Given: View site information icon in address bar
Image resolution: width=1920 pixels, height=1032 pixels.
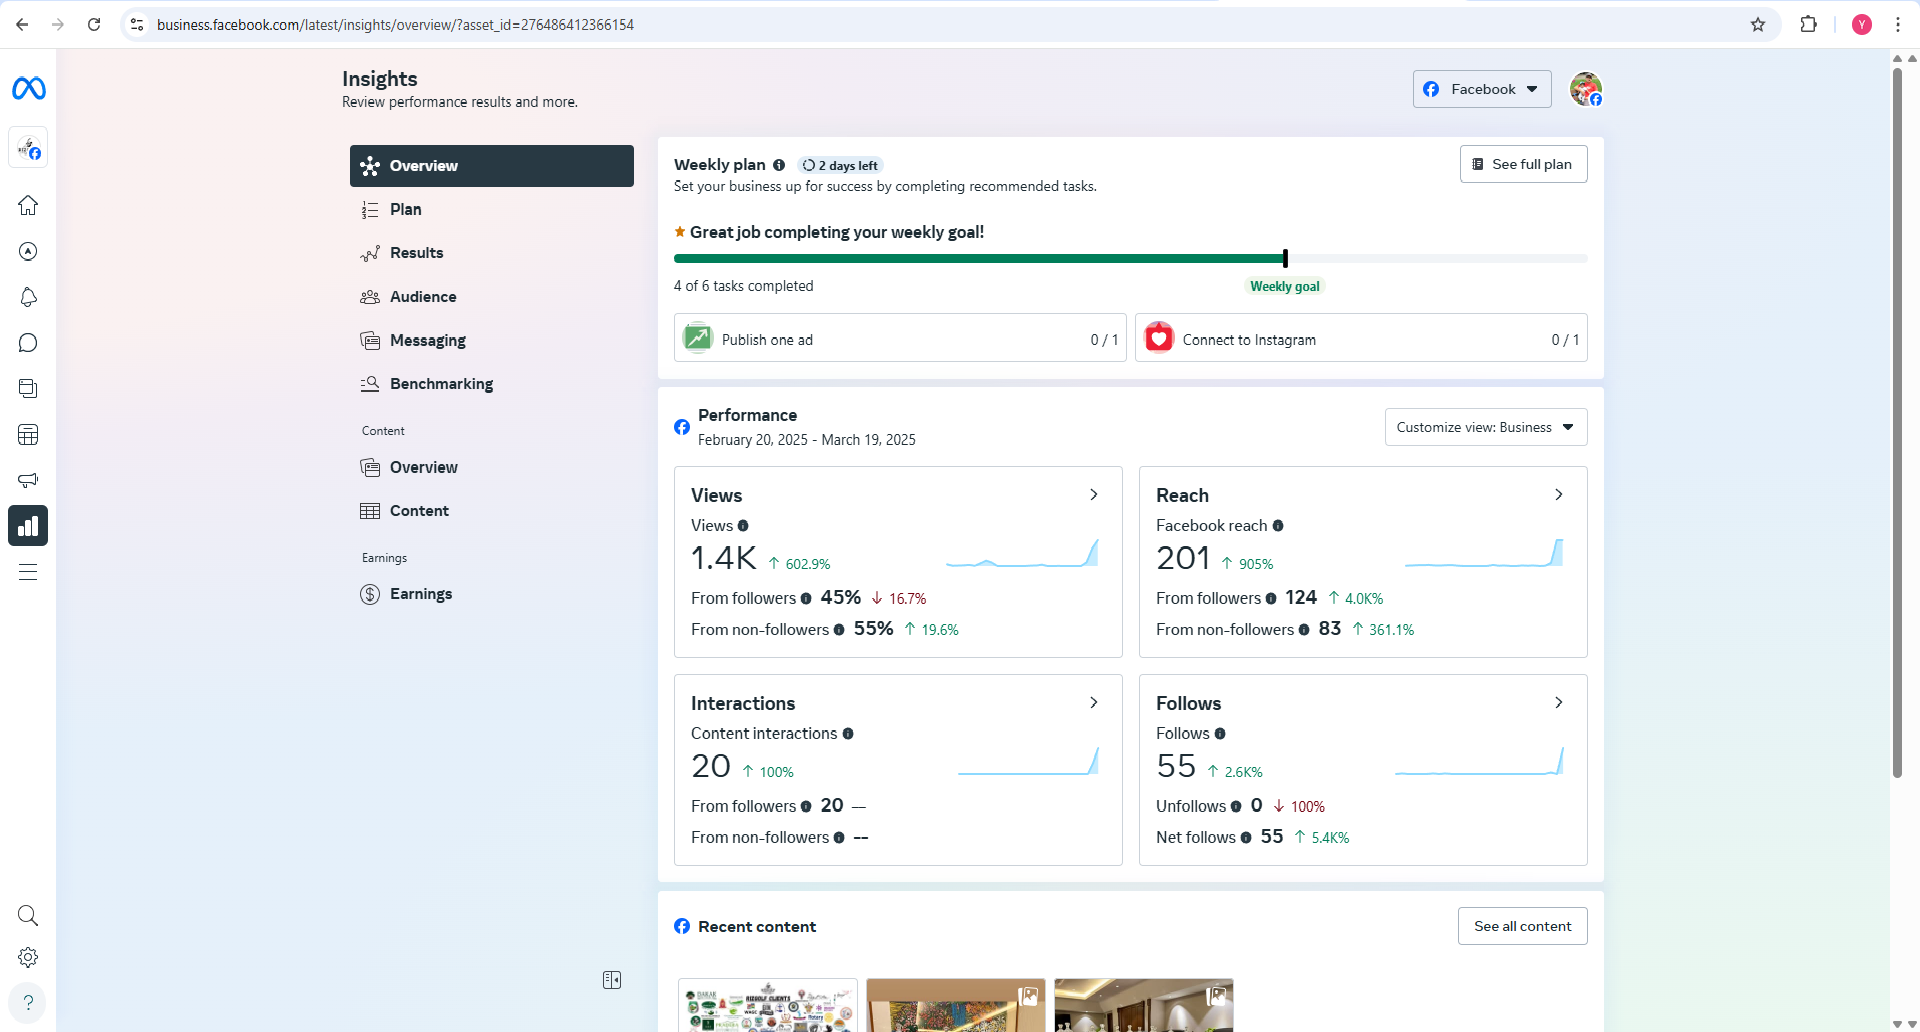Looking at the screenshot, I should point(137,25).
